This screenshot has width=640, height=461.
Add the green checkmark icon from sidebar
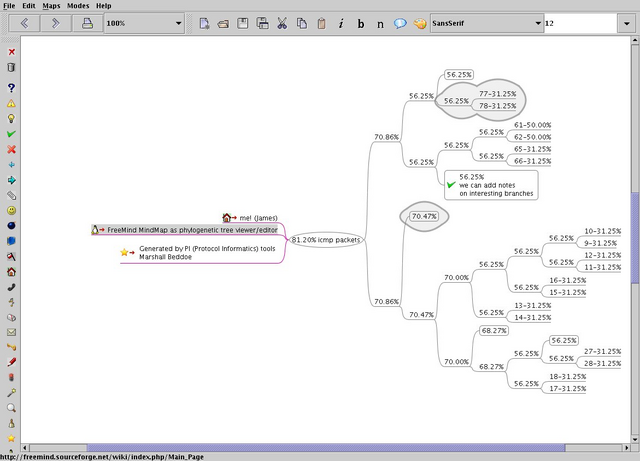pyautogui.click(x=11, y=134)
